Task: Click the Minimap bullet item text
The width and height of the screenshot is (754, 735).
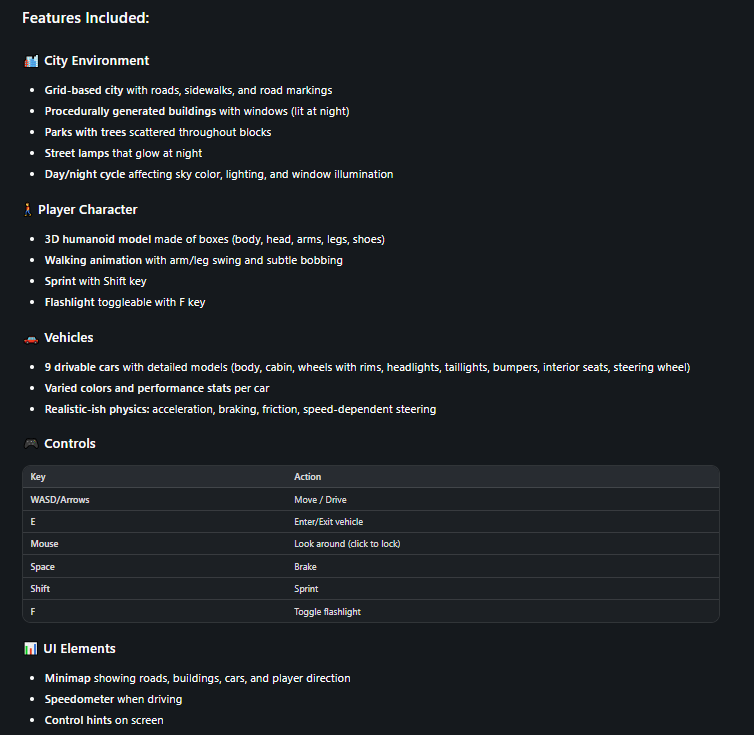Action: pos(198,678)
